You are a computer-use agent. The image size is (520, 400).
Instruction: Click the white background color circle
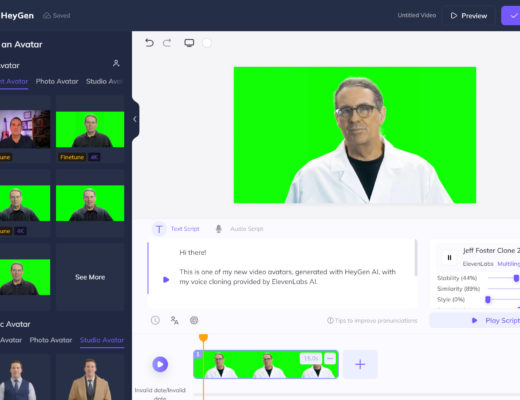(207, 43)
